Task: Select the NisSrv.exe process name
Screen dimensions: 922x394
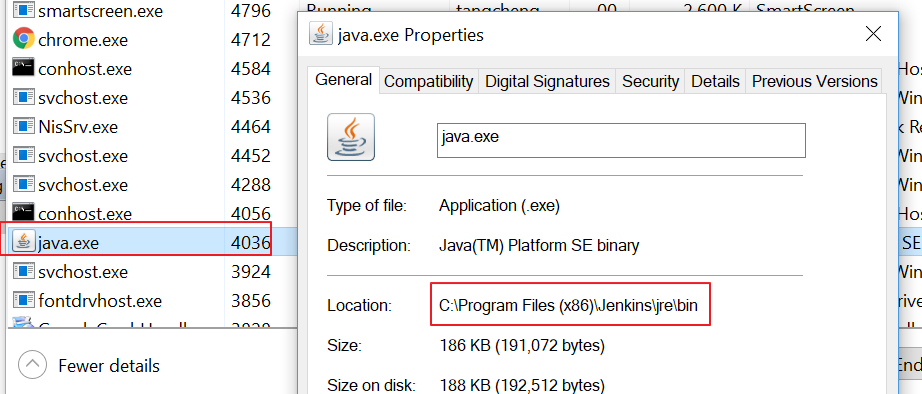Action: pyautogui.click(x=78, y=126)
